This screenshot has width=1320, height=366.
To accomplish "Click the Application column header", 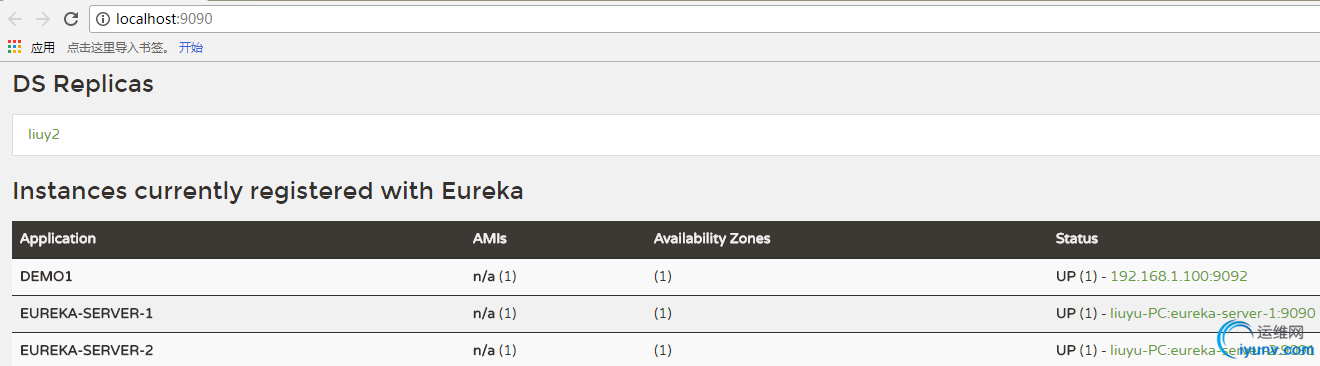I will (x=58, y=239).
